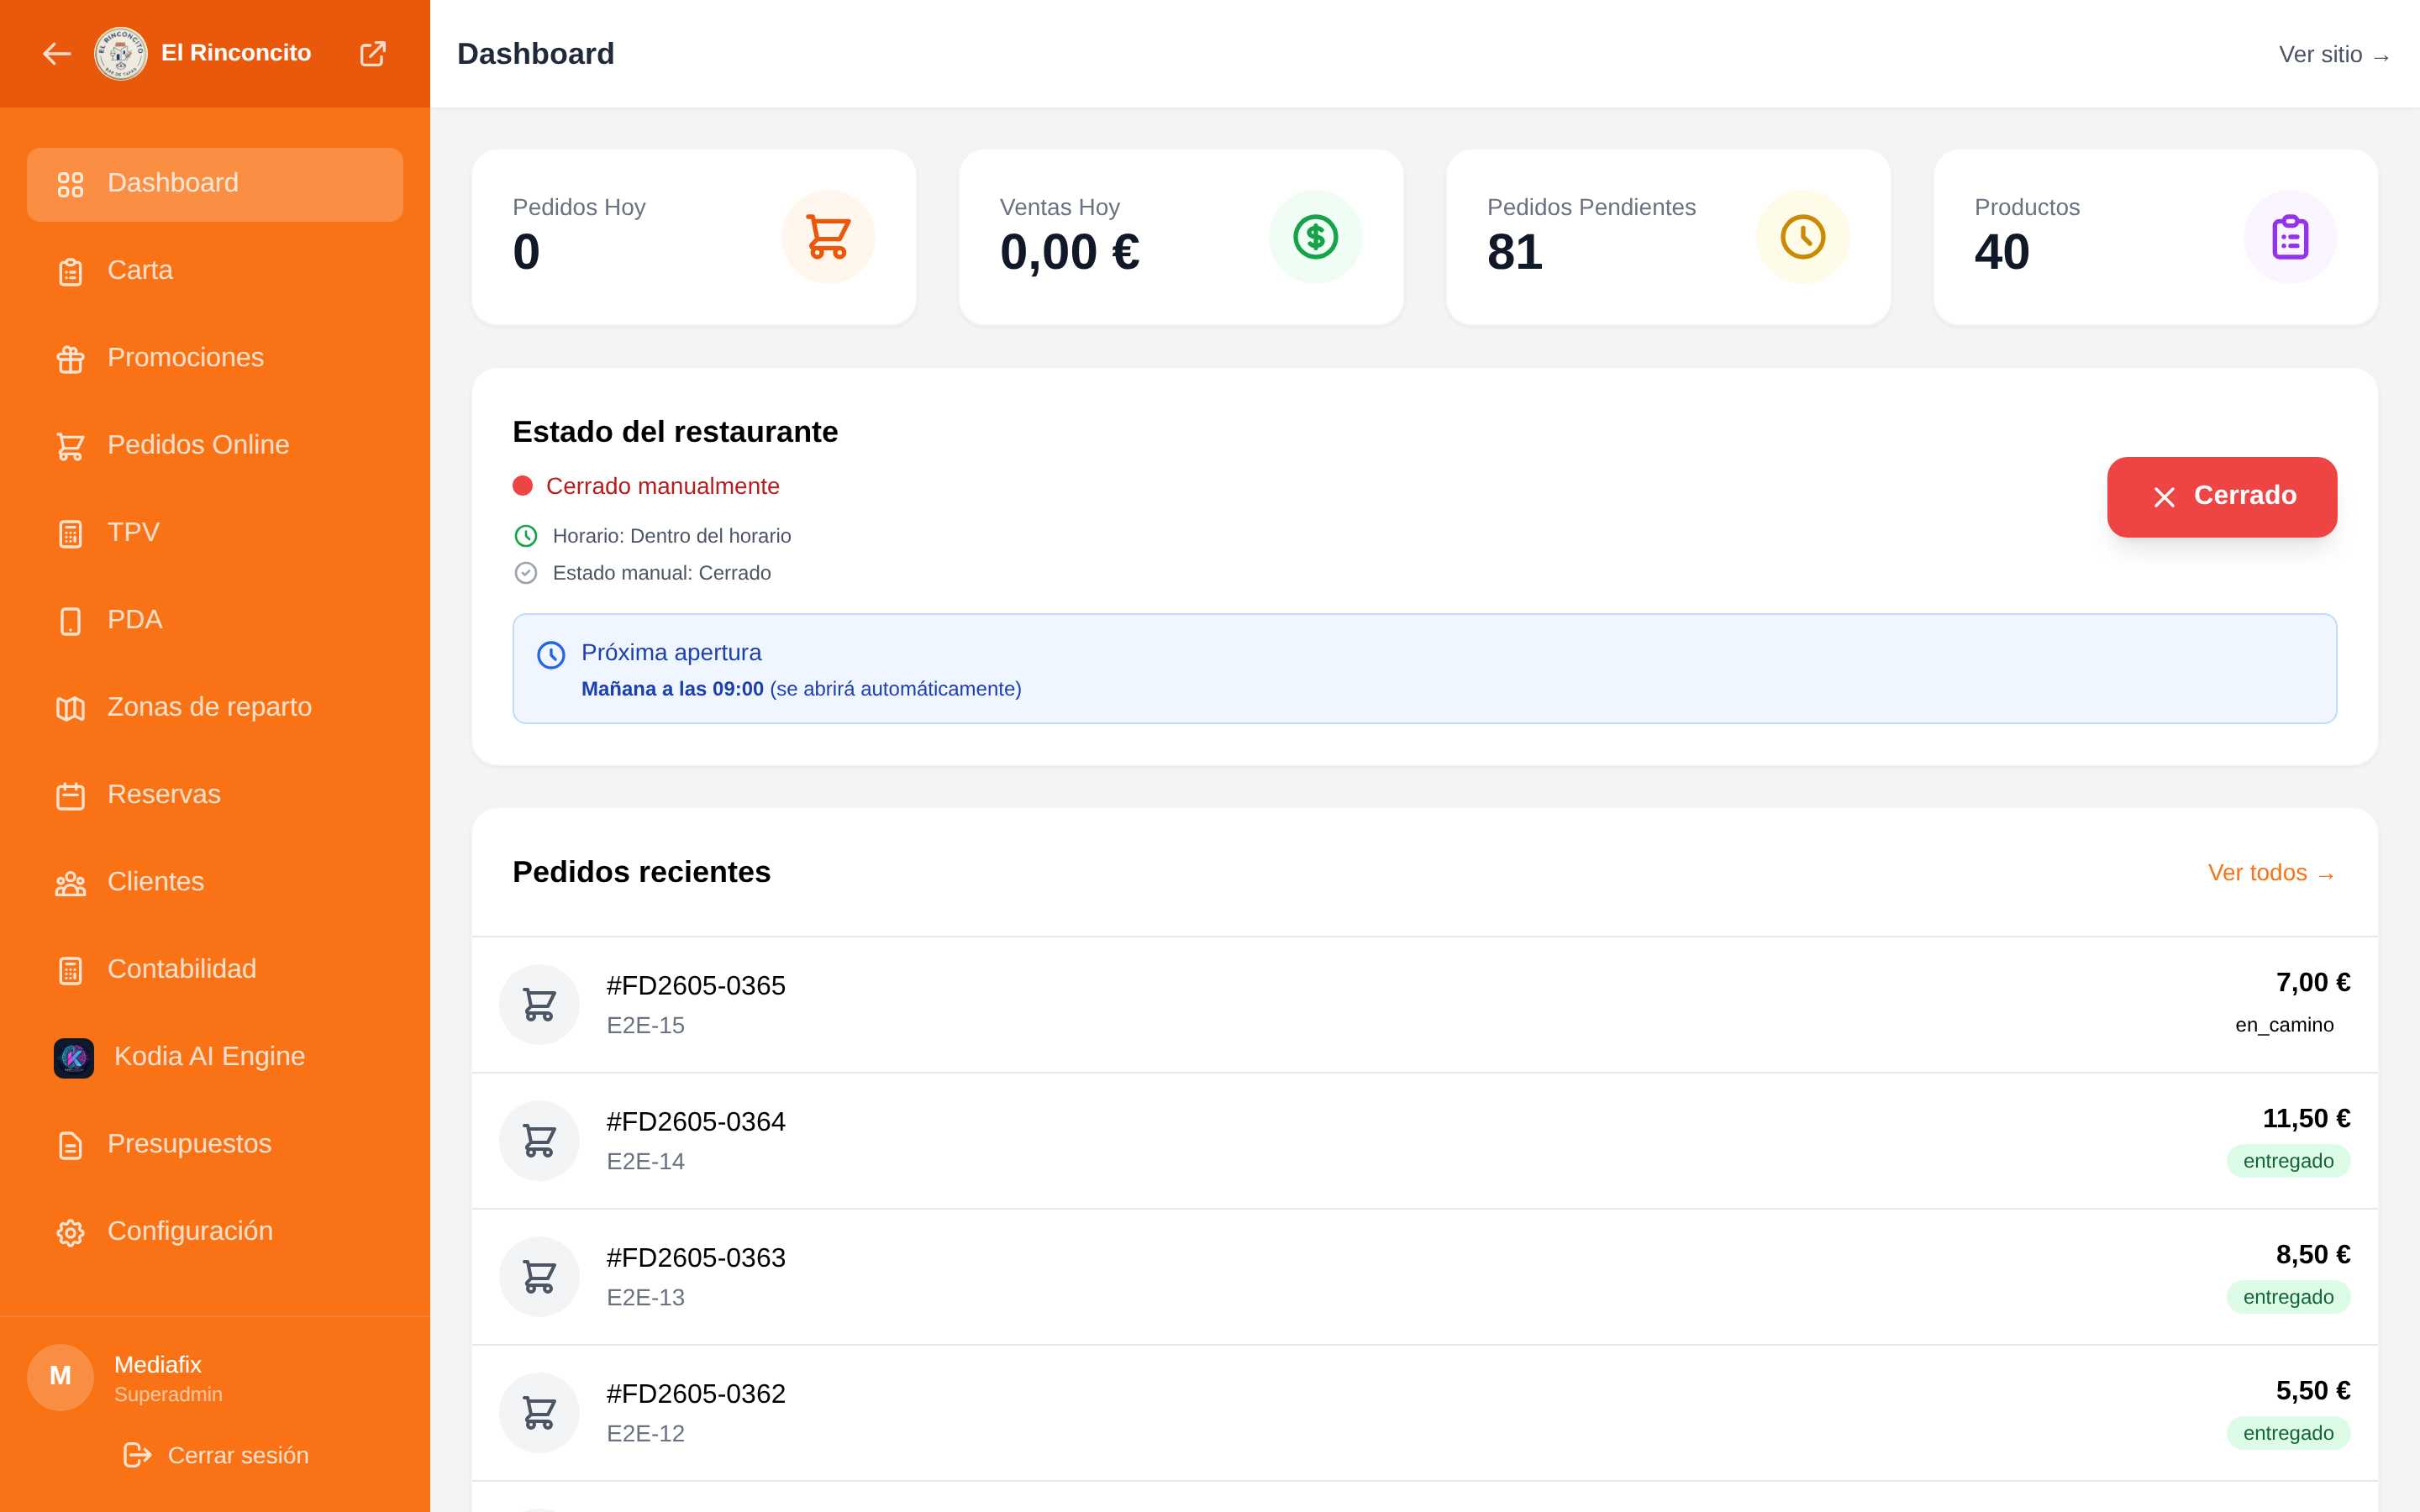Screen dimensions: 2420x1512
Task: Click the en_camino status of order 0365
Action: [2285, 1025]
